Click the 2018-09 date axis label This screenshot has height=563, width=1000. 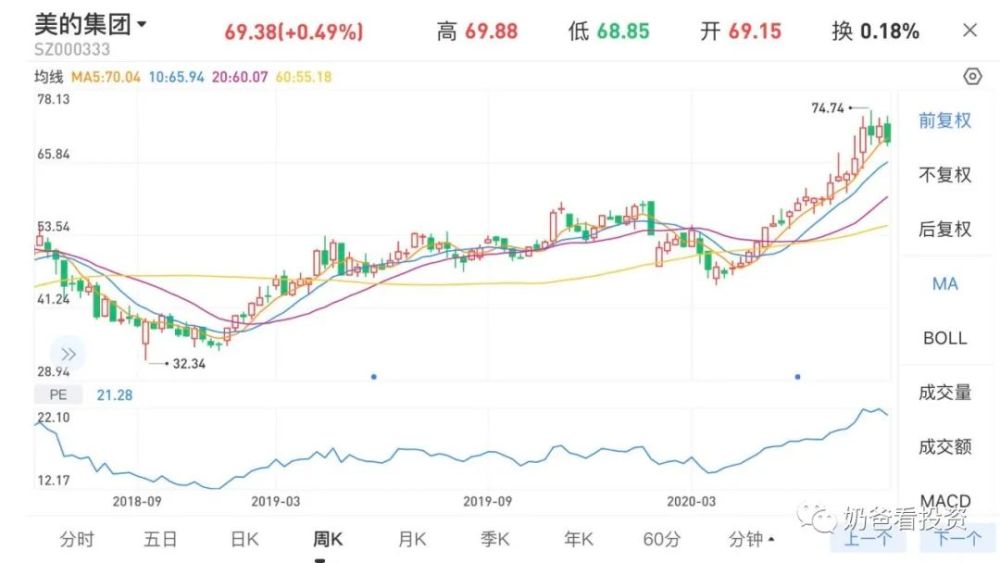(x=137, y=502)
